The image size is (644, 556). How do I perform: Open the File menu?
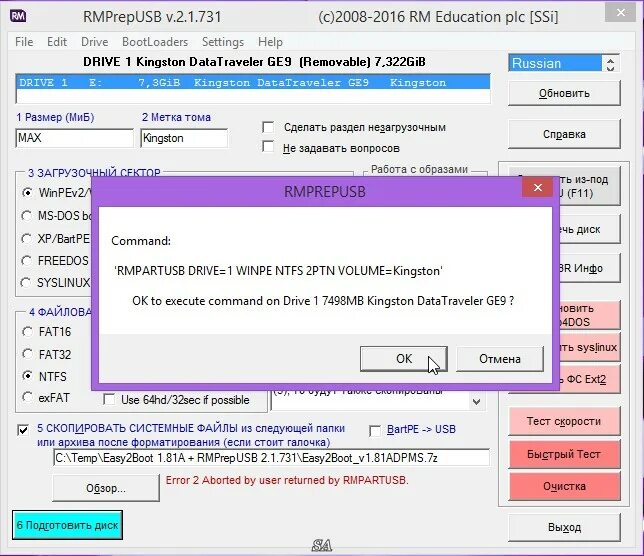[24, 42]
